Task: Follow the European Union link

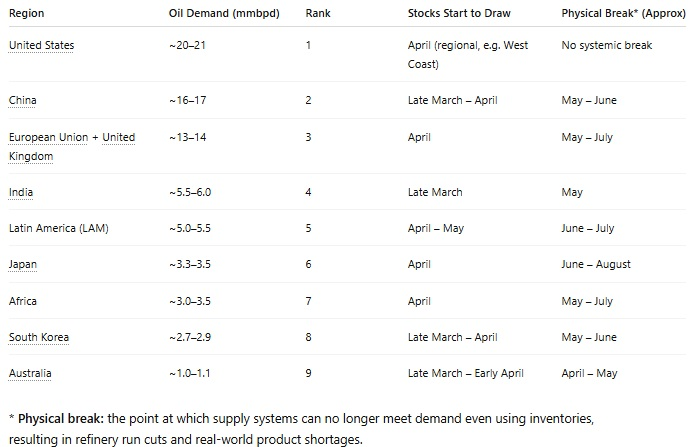Action: point(48,137)
